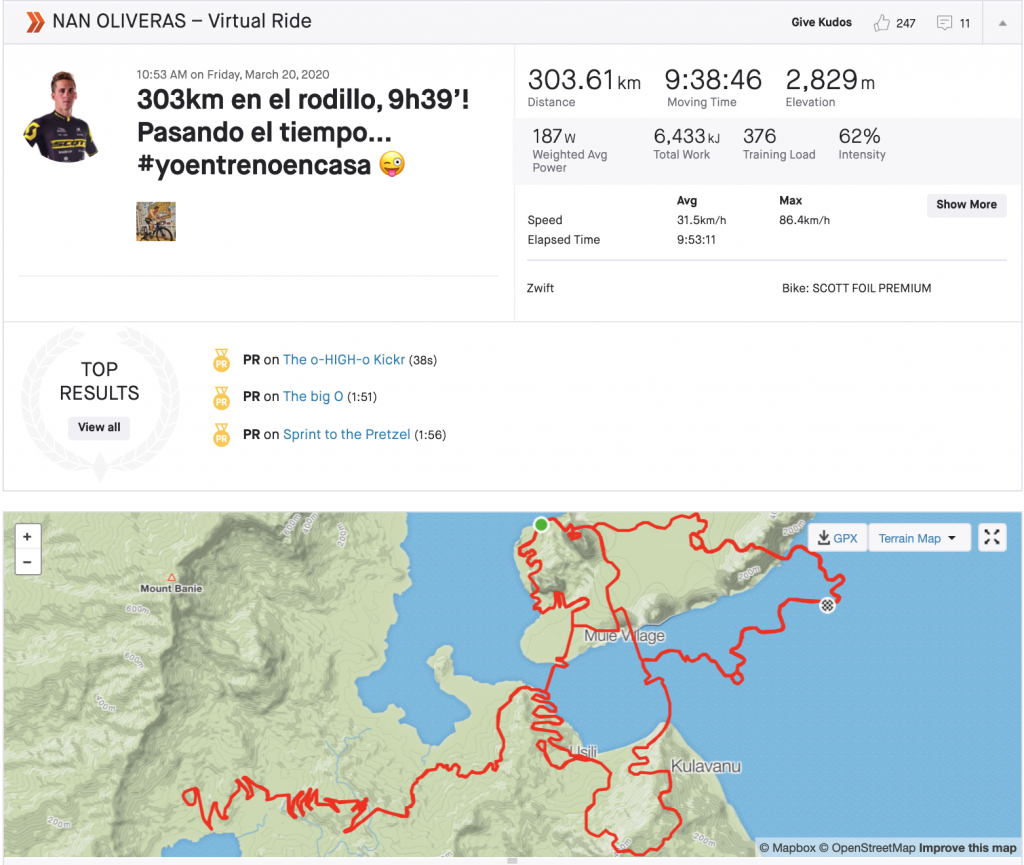Expand stats with Show More
Image resolution: width=1024 pixels, height=865 pixels.
pos(965,204)
